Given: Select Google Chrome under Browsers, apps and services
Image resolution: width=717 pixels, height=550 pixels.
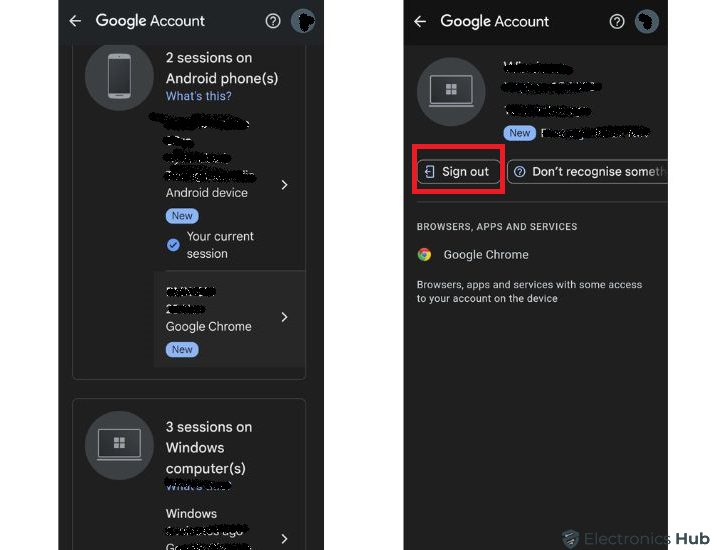Looking at the screenshot, I should 486,255.
